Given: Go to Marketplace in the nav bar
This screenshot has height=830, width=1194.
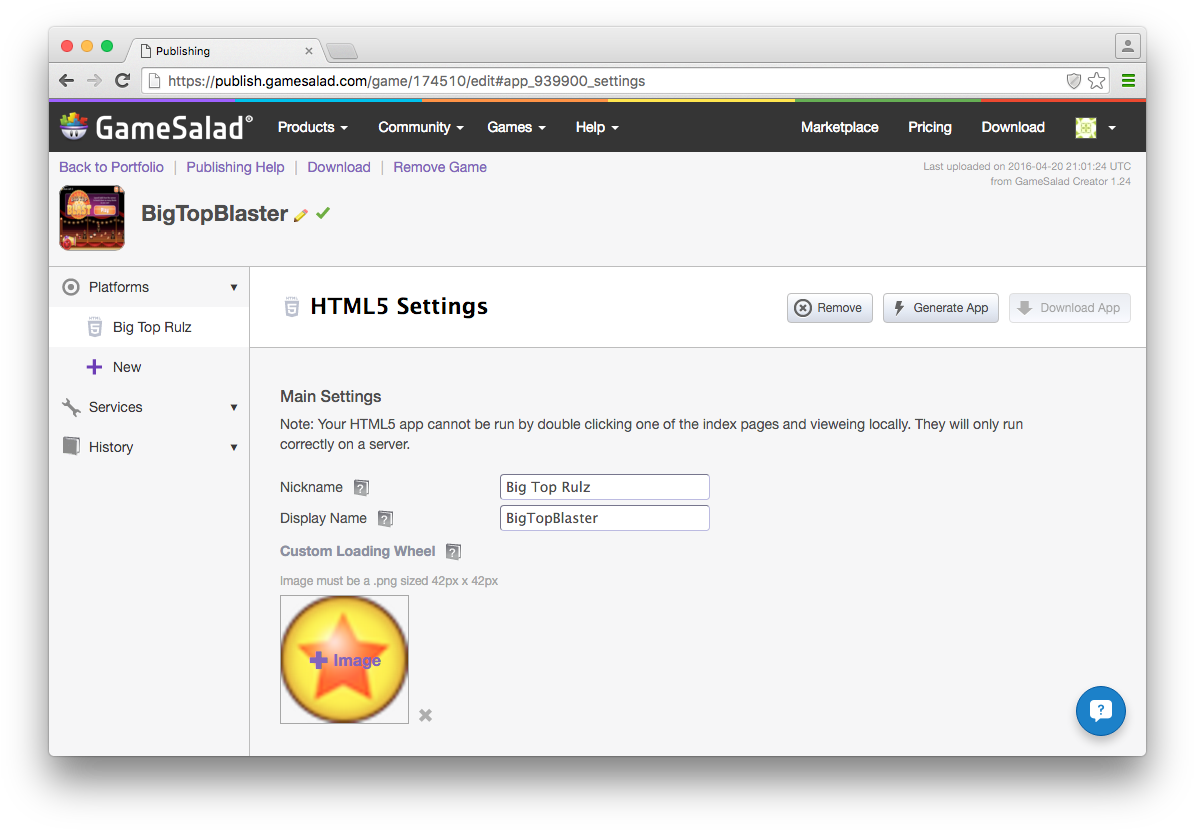Looking at the screenshot, I should click(x=839, y=127).
